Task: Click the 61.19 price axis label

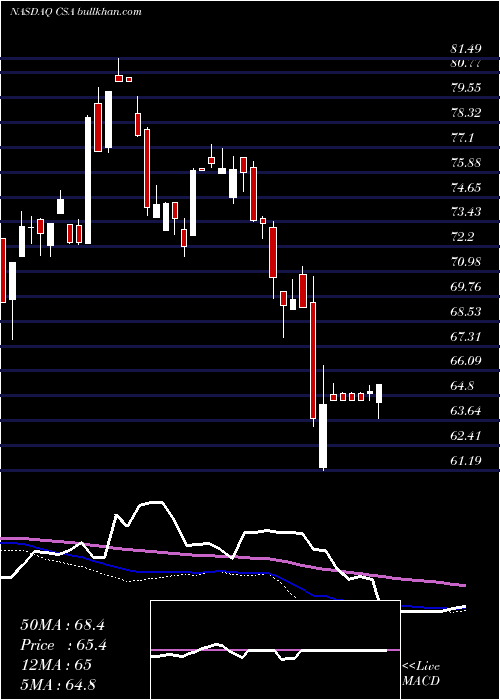Action: [x=466, y=460]
